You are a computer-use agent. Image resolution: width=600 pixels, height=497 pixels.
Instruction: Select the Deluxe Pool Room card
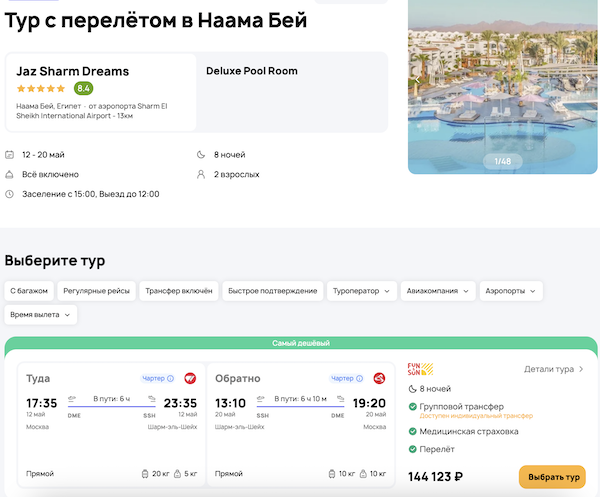(x=292, y=93)
